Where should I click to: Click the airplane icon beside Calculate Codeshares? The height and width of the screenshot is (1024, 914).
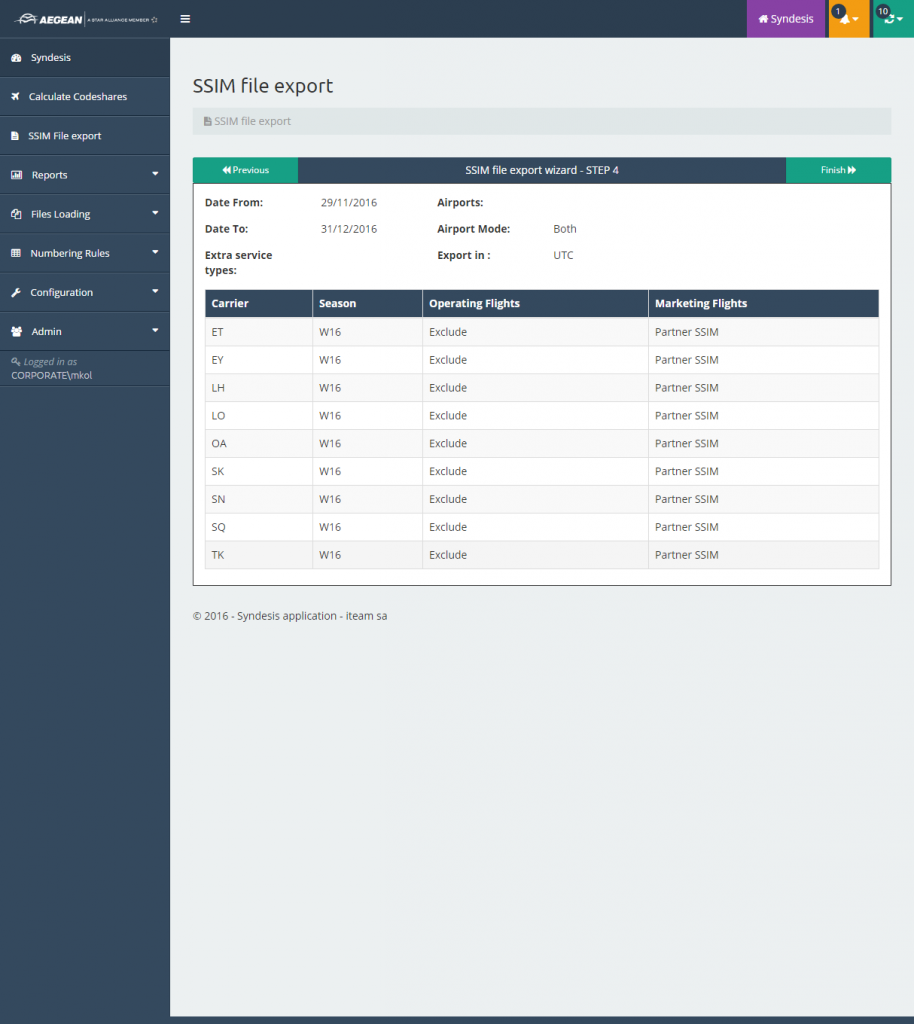tap(14, 96)
